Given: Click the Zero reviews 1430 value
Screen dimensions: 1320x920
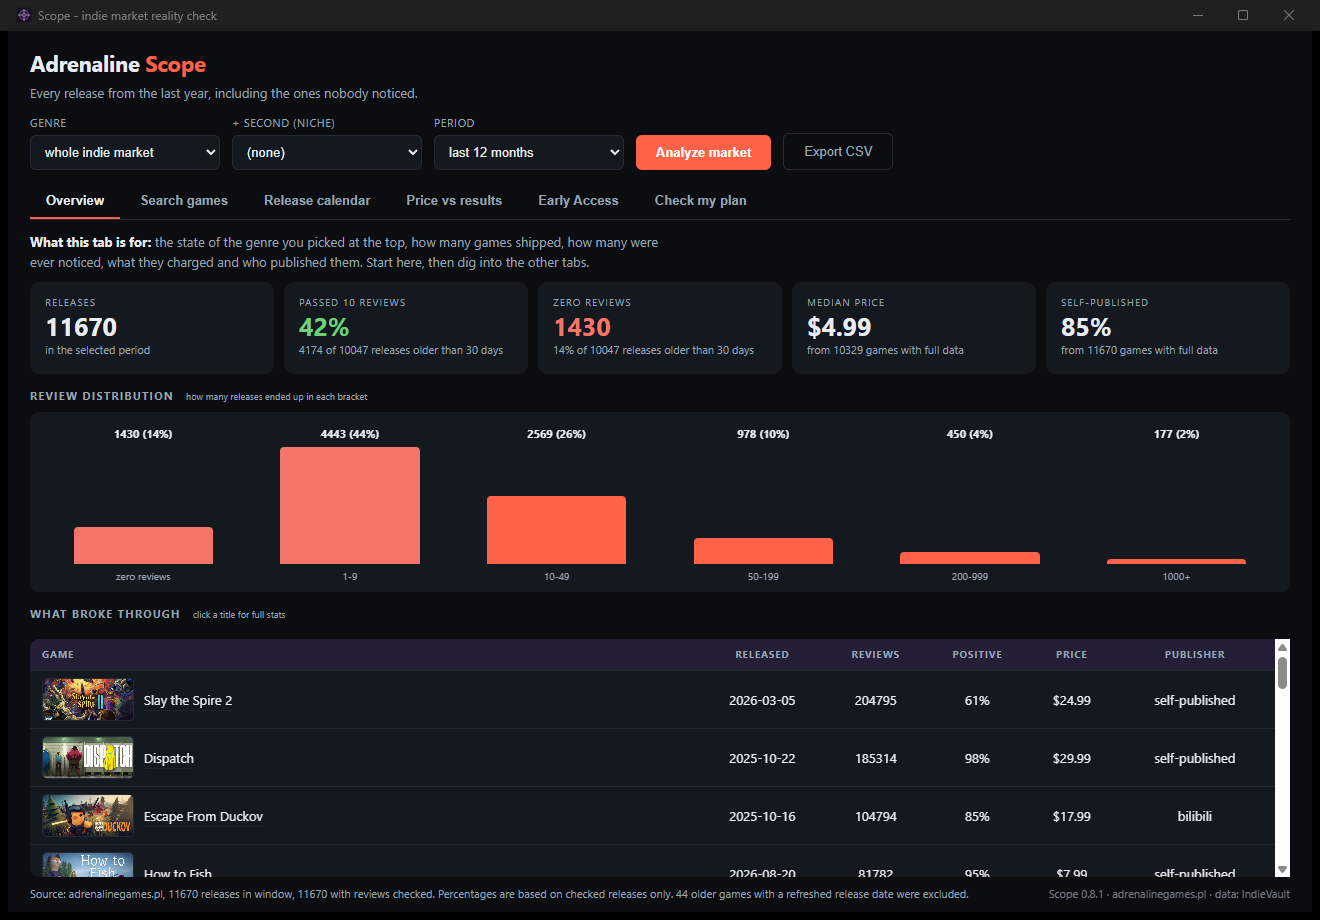Looking at the screenshot, I should click(582, 327).
